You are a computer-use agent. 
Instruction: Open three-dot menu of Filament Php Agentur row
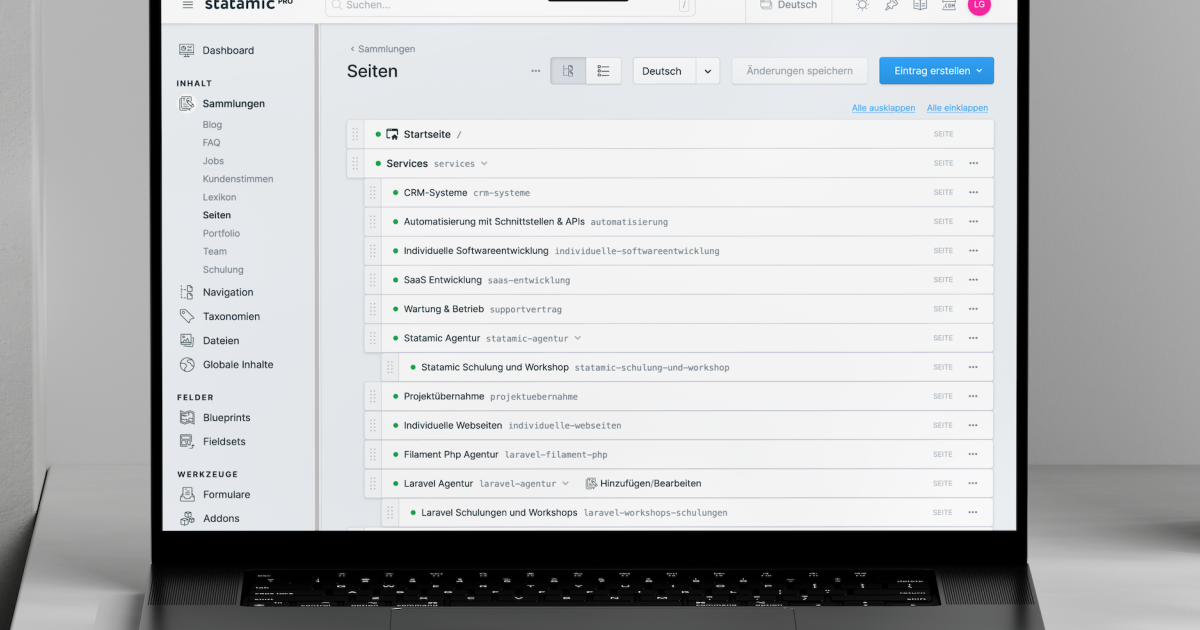[x=973, y=454]
